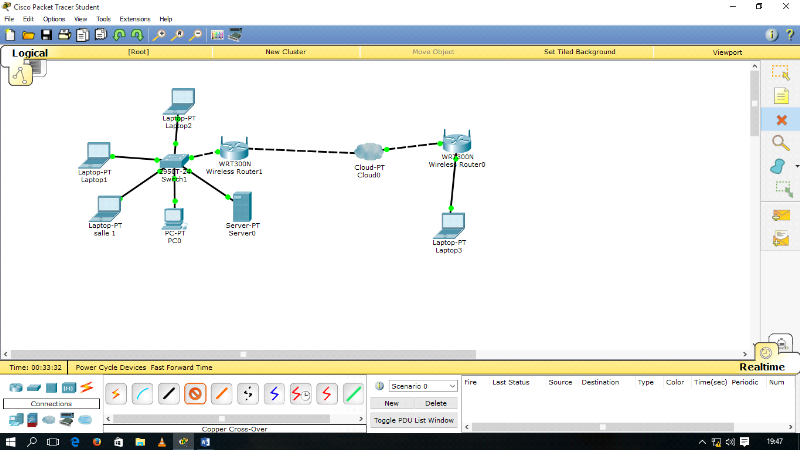Choose the highlighted Copper Cross-Over cable
This screenshot has height=450, width=800.
[x=195, y=394]
